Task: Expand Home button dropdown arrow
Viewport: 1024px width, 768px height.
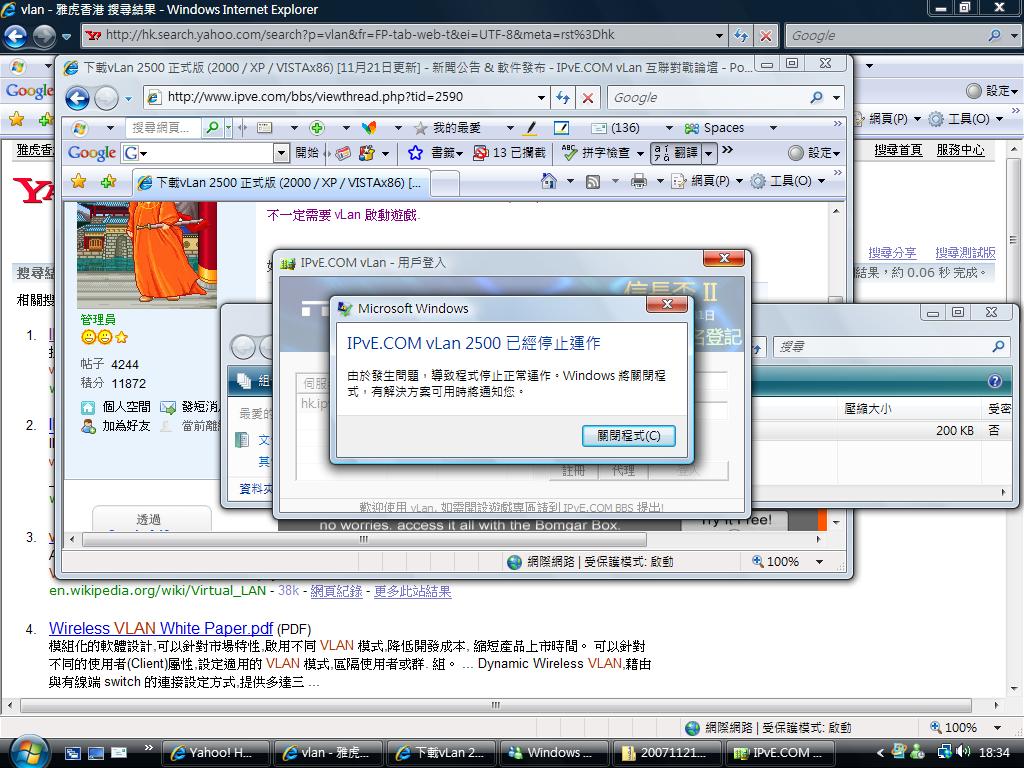Action: (x=570, y=181)
